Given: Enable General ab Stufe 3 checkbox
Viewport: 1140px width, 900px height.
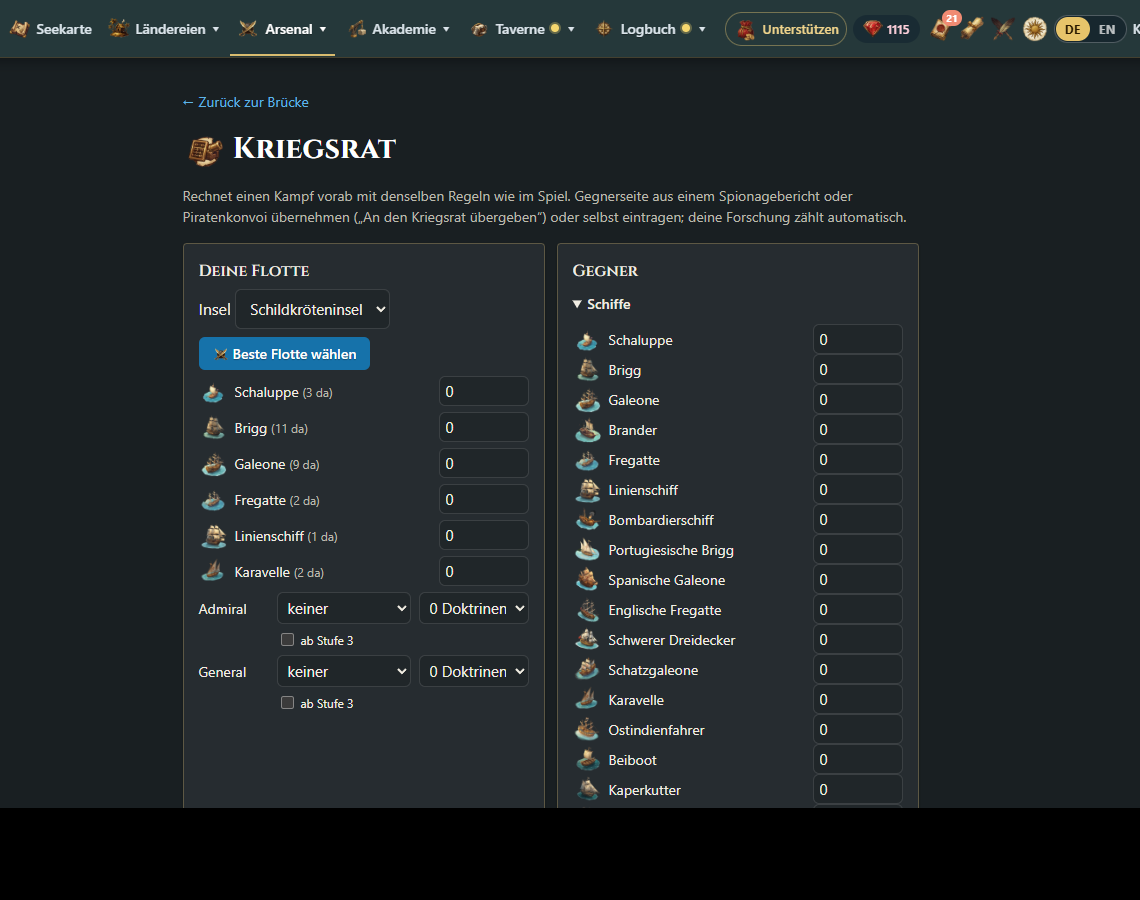Looking at the screenshot, I should click(x=287, y=703).
